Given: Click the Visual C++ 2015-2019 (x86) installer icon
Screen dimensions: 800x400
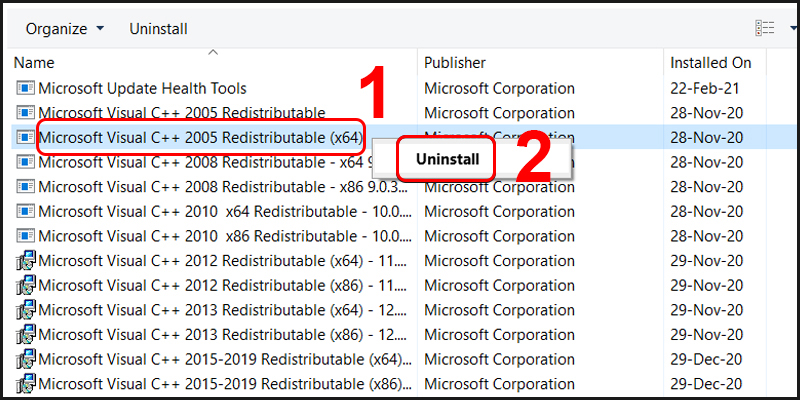Looking at the screenshot, I should point(26,384).
